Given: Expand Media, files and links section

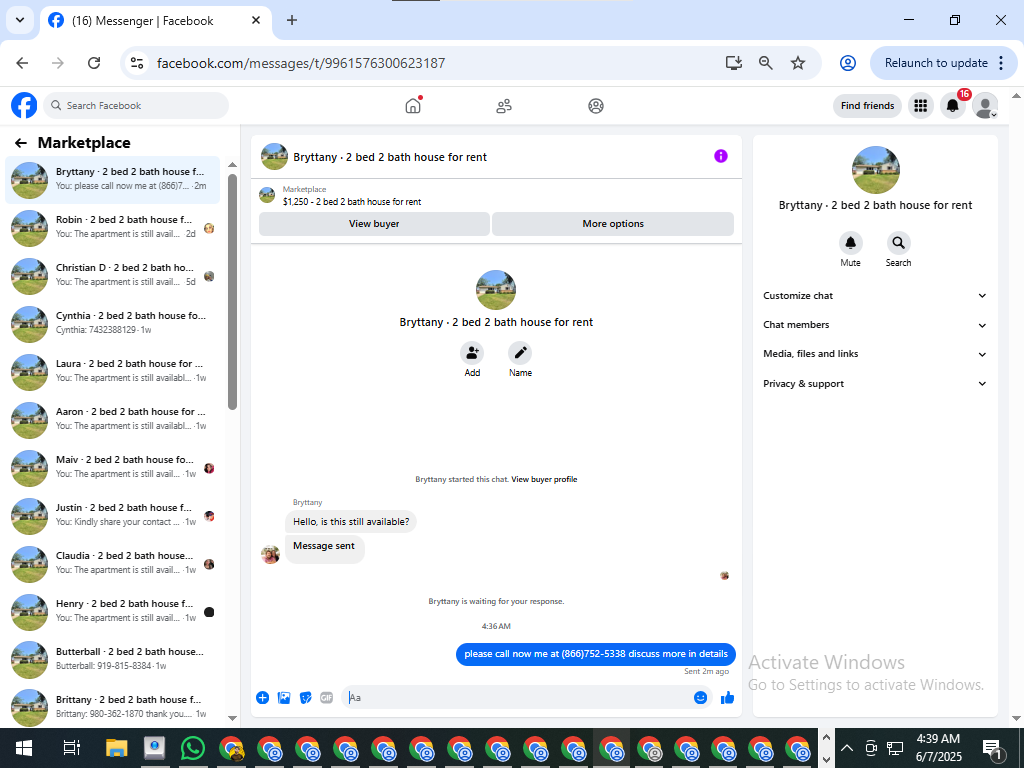Looking at the screenshot, I should pos(874,354).
